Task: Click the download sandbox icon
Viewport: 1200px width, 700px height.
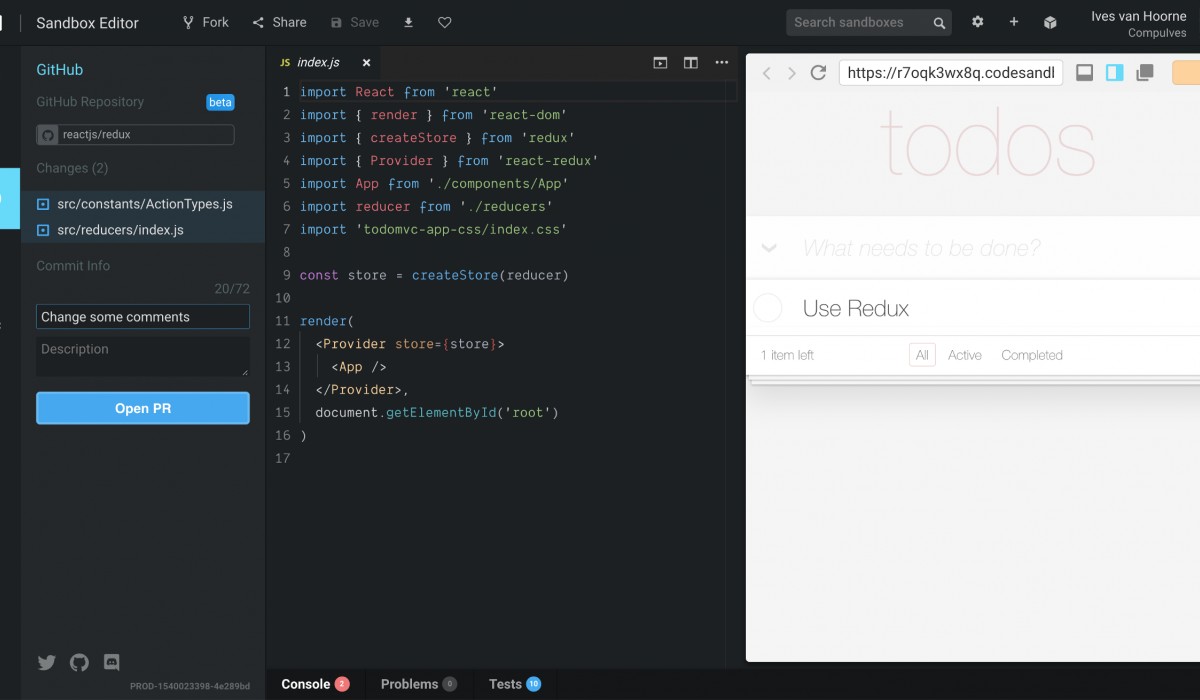Action: click(x=408, y=22)
